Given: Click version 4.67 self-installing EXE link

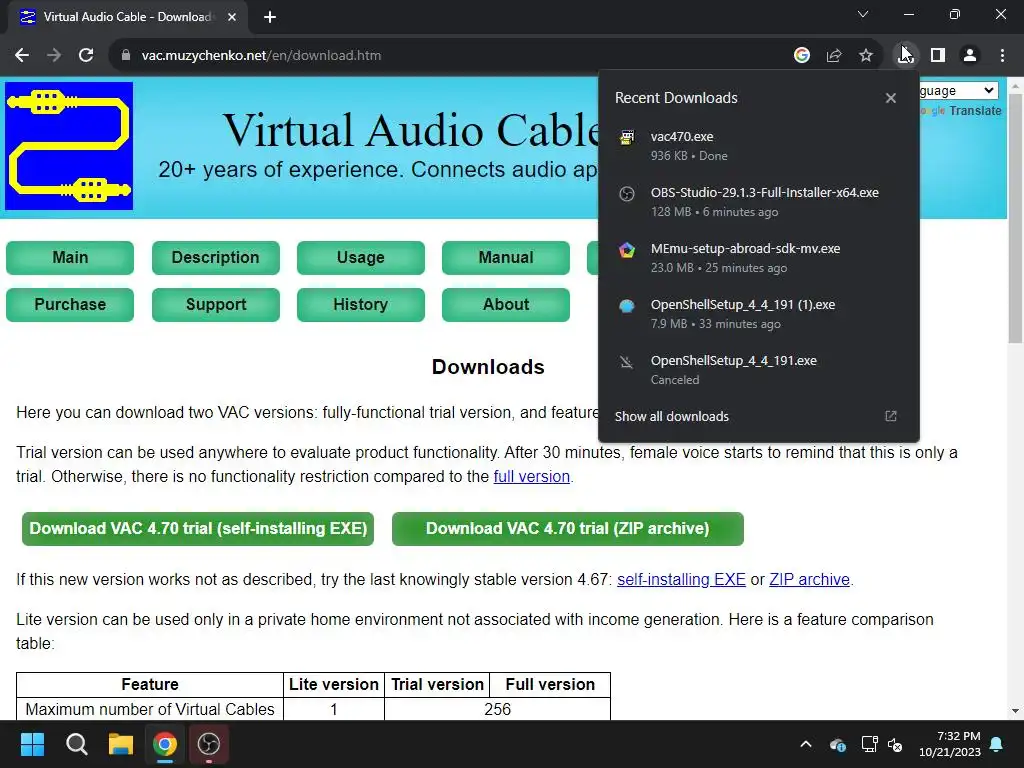Looking at the screenshot, I should [681, 580].
